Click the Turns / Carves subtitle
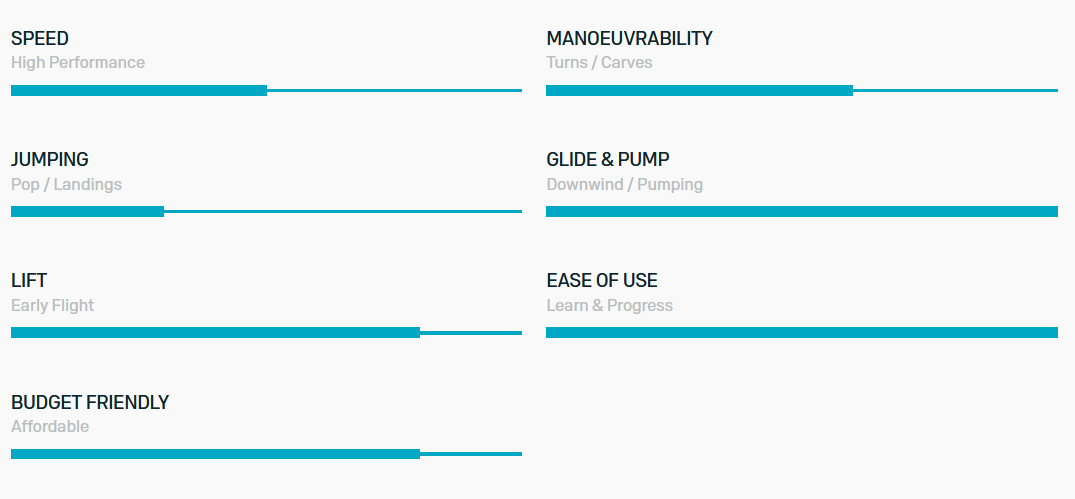This screenshot has width=1075, height=499. click(x=599, y=62)
